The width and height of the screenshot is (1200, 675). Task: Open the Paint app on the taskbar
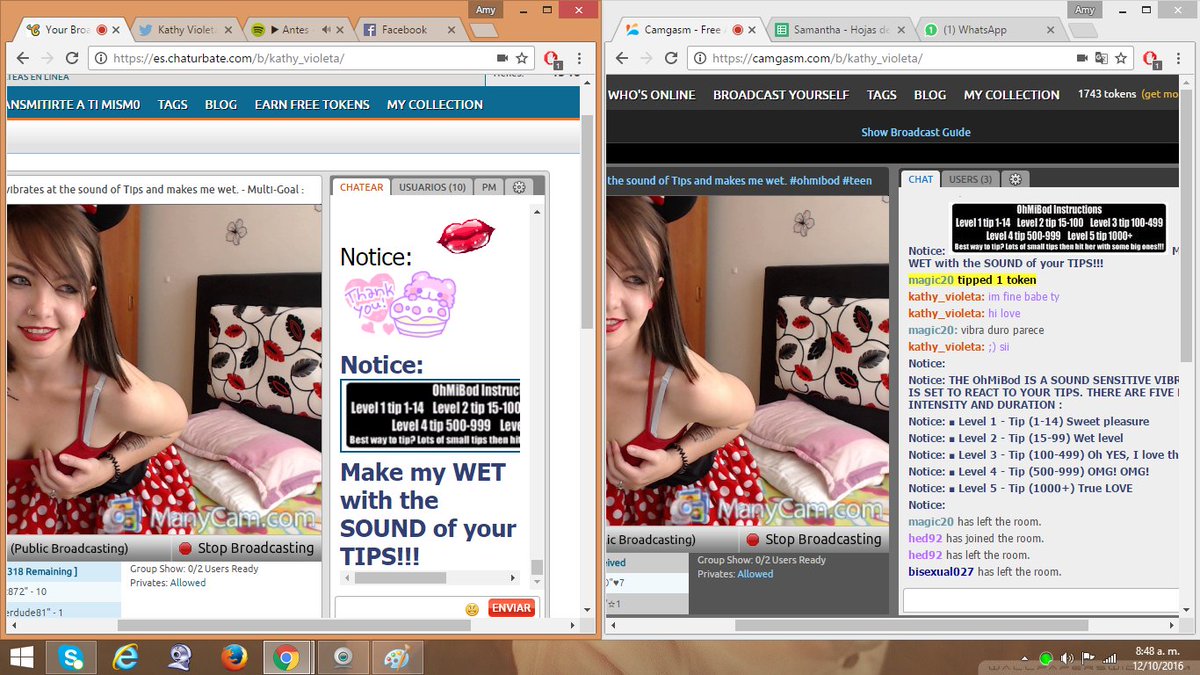(x=396, y=657)
